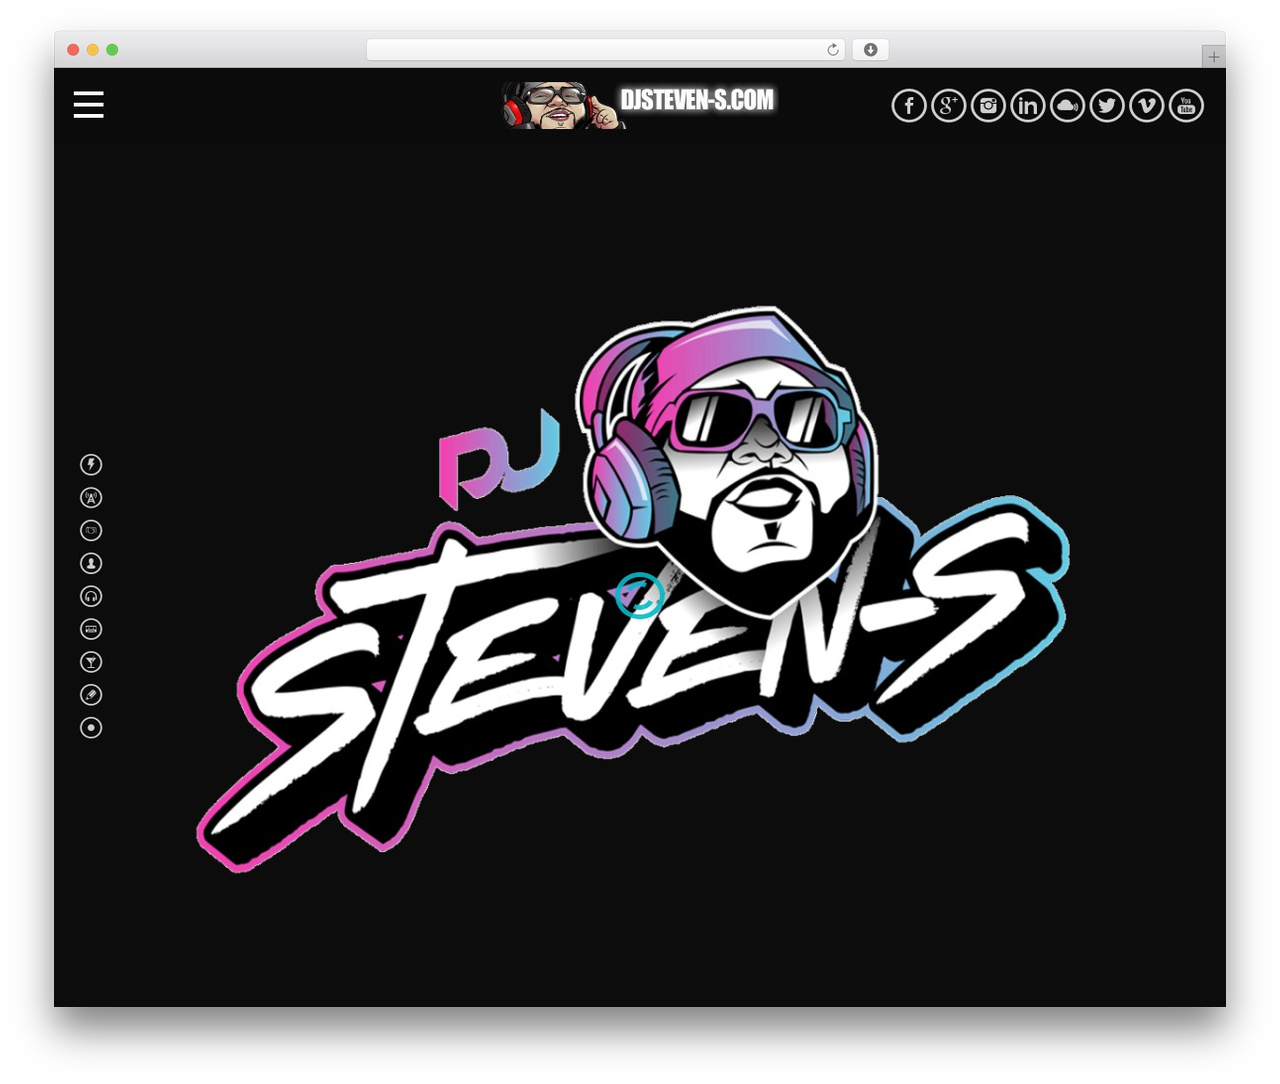The width and height of the screenshot is (1280, 1084).
Task: Maximize the window with green button
Action: (x=112, y=50)
